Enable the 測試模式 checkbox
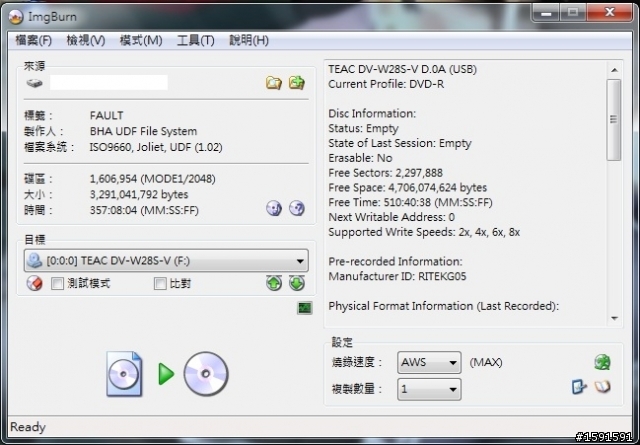Viewport: 640px width, 445px height. pos(57,283)
